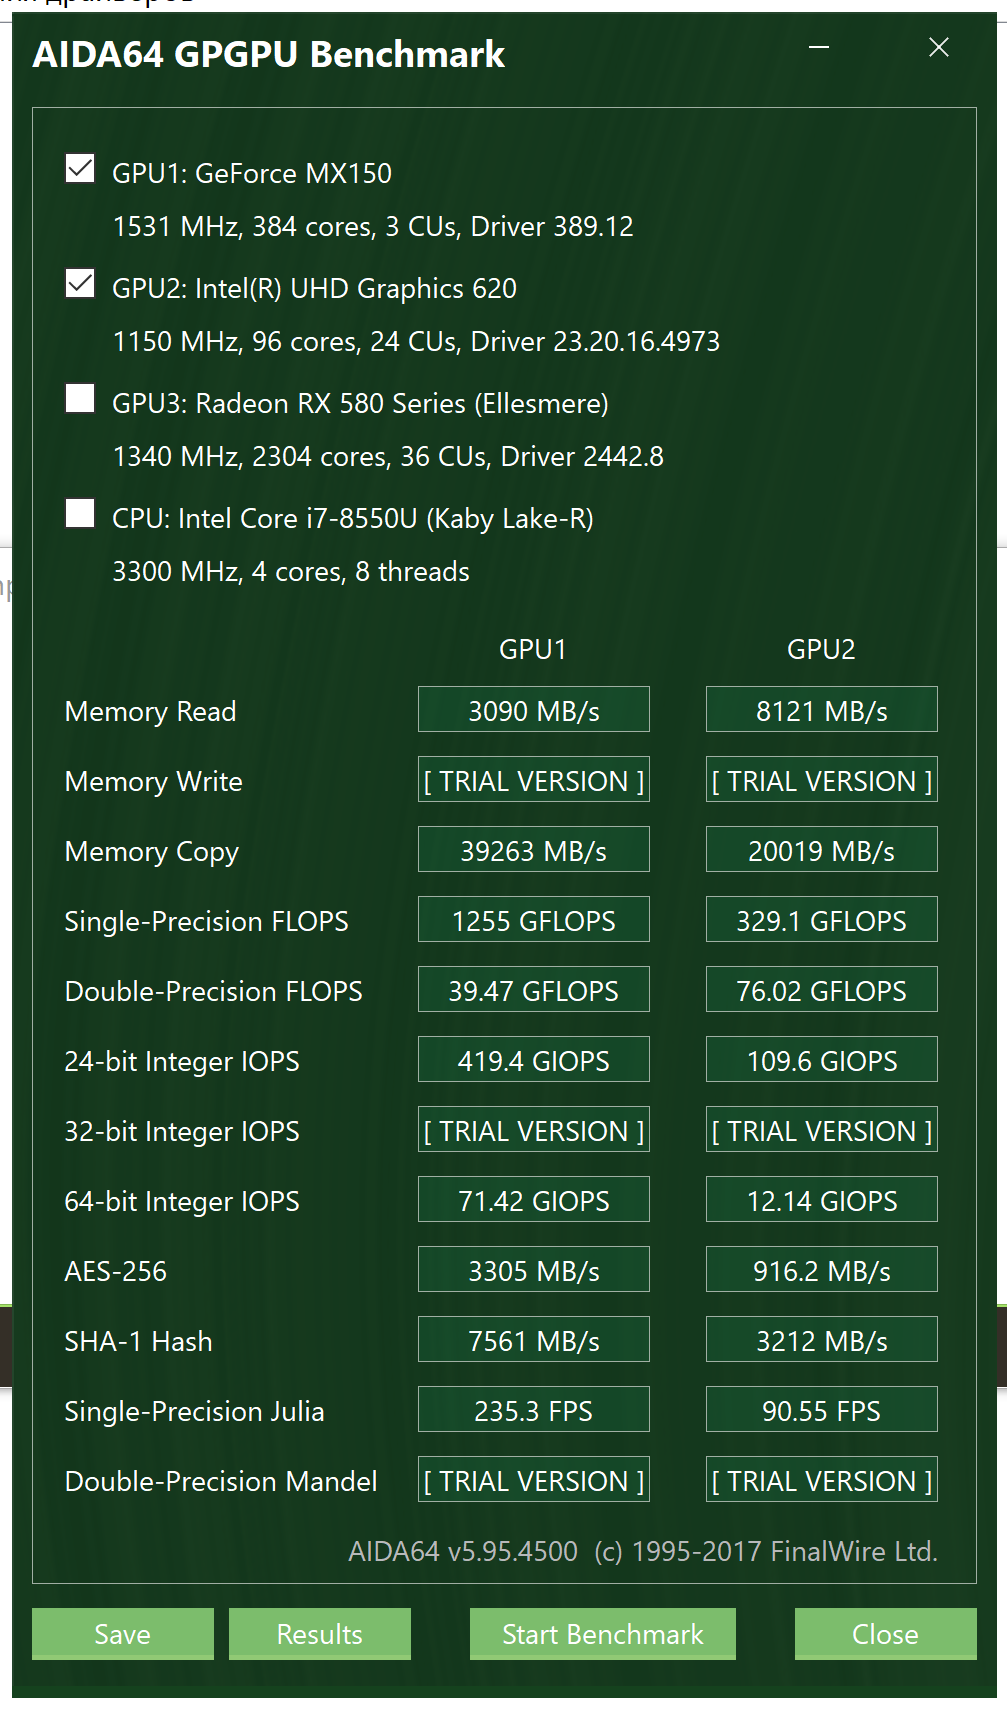Click the Single-Precision FLOPS label
Viewport: 1007px width, 1711px height.
point(206,921)
